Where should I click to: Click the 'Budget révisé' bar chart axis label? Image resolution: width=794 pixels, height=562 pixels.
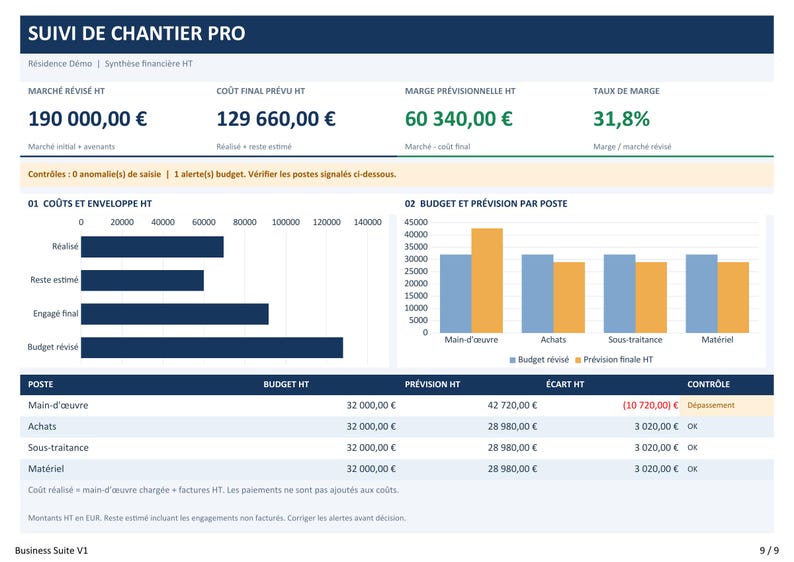tap(53, 347)
